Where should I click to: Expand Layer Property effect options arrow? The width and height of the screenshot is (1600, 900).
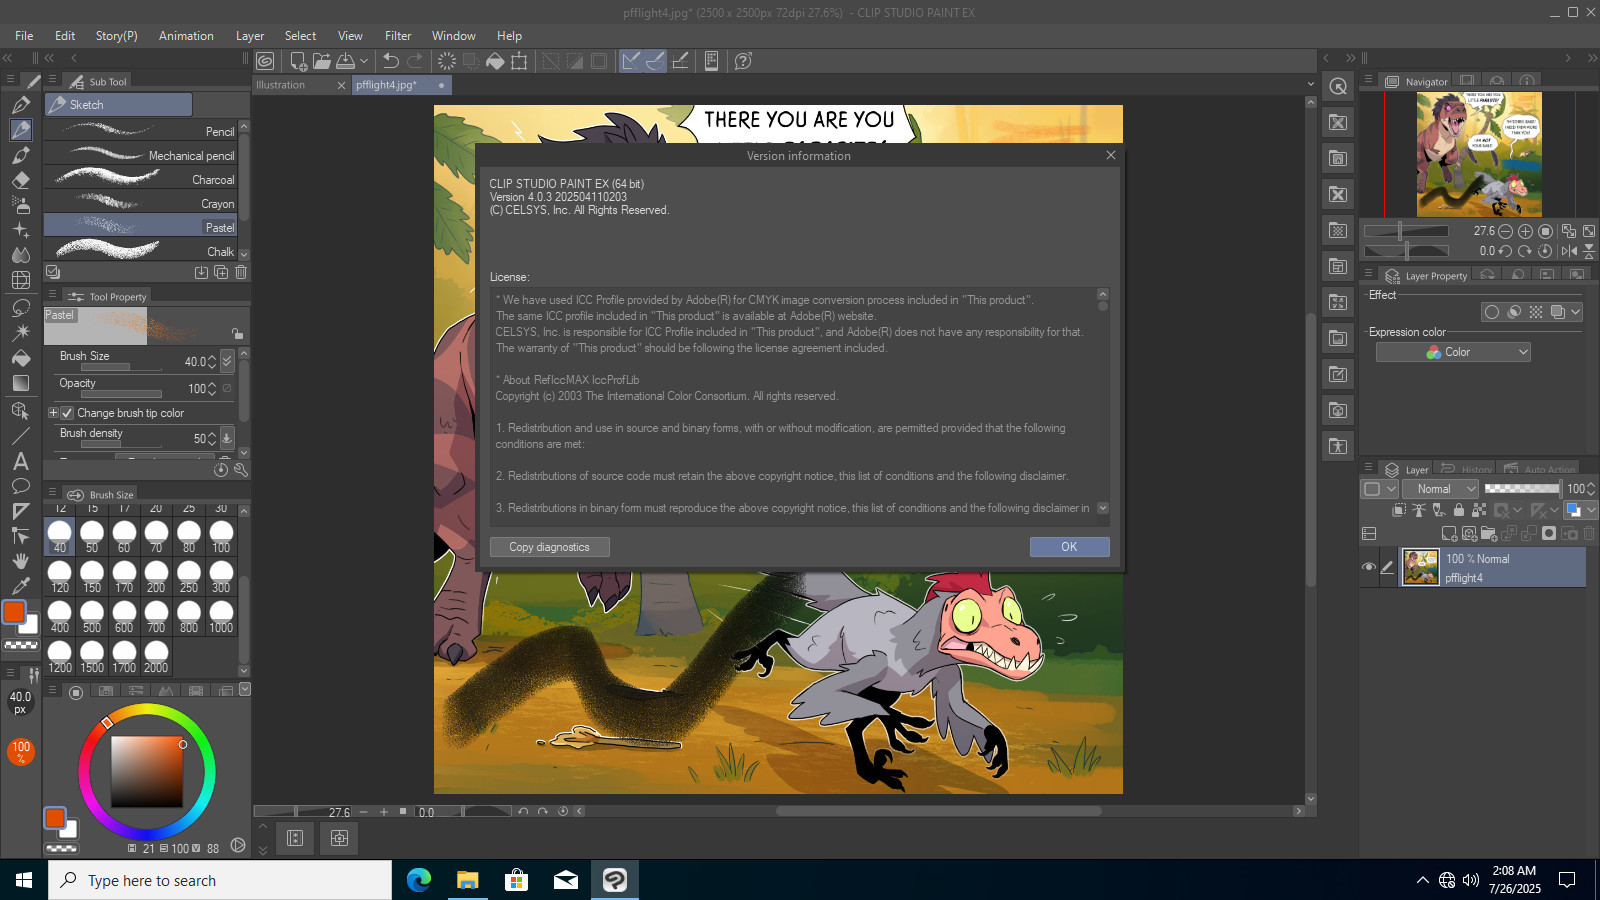pyautogui.click(x=1576, y=312)
